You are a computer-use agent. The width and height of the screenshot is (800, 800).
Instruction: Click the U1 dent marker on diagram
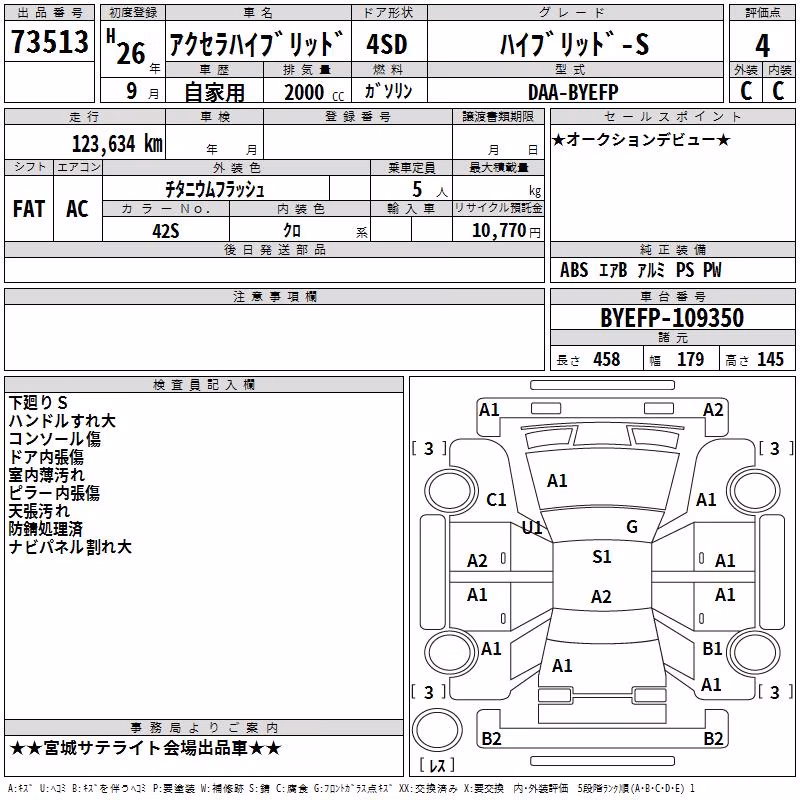[x=532, y=528]
